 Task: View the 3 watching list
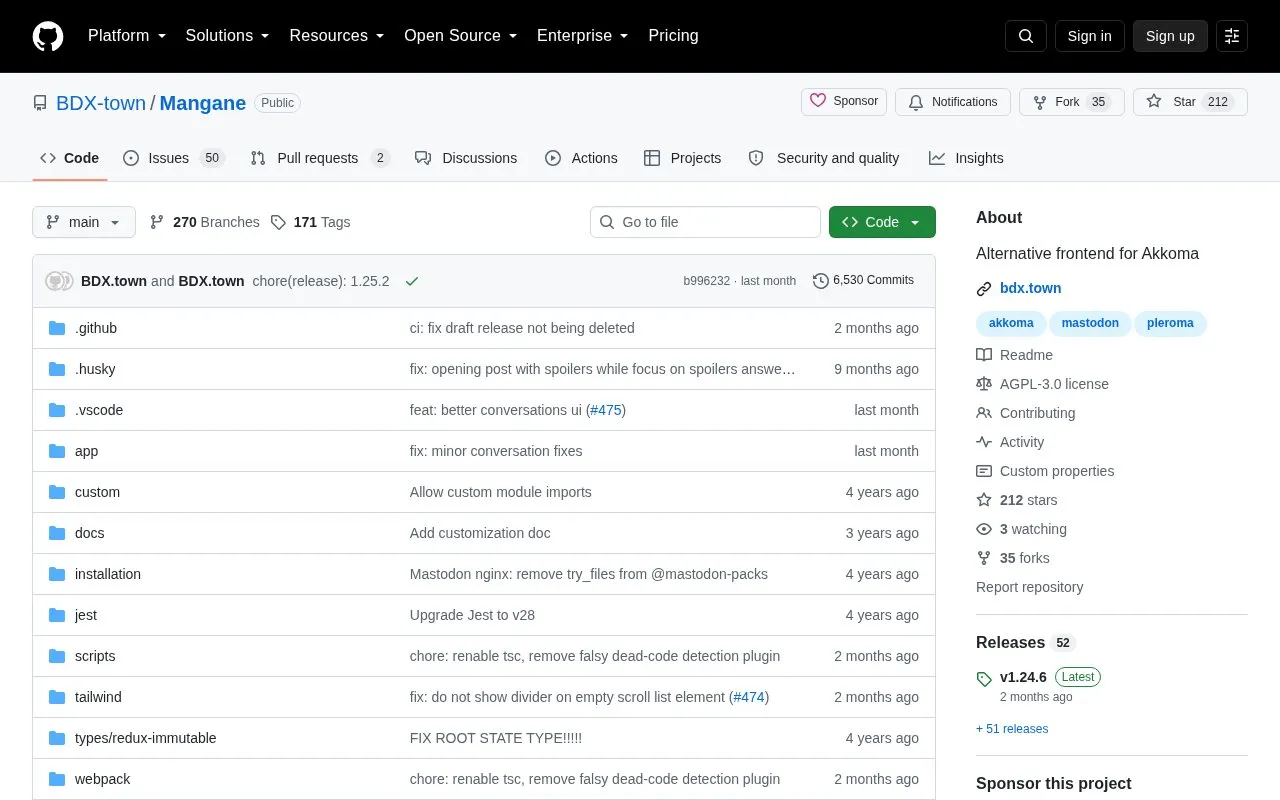1021,529
